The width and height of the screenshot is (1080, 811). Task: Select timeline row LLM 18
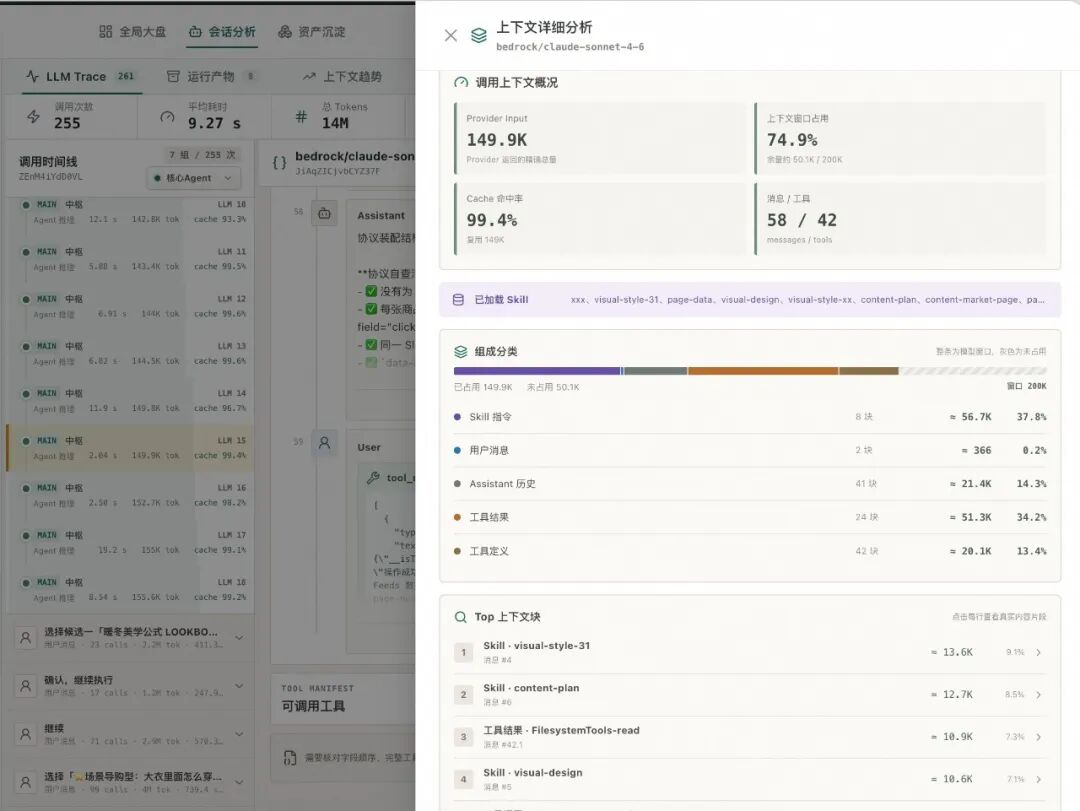click(129, 590)
